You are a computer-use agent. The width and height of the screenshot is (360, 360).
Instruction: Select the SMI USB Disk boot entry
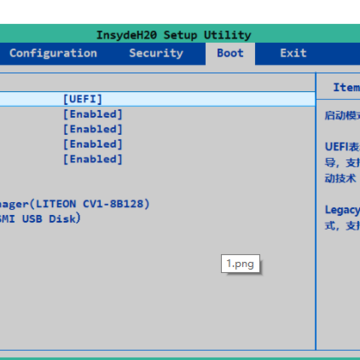pos(40,219)
